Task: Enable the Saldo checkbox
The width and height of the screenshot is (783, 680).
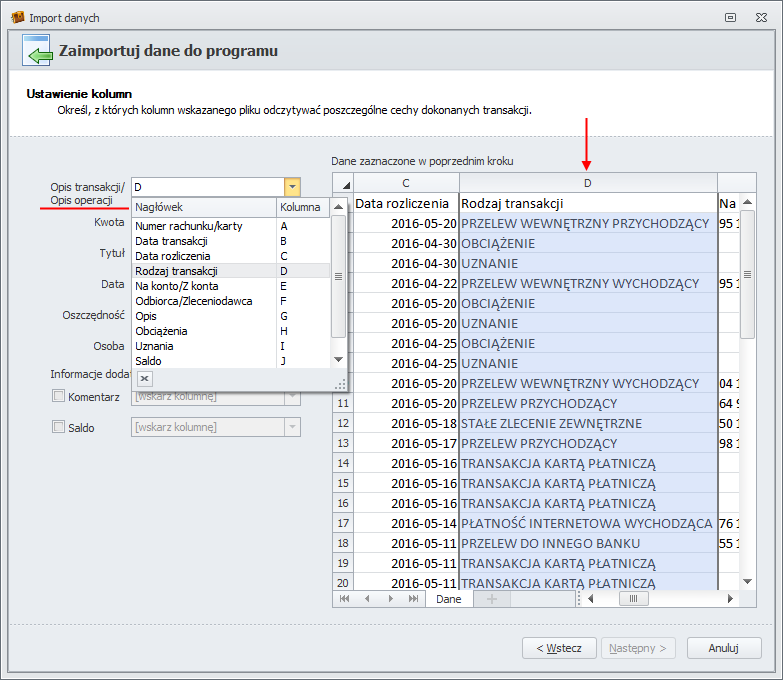Action: pyautogui.click(x=58, y=427)
